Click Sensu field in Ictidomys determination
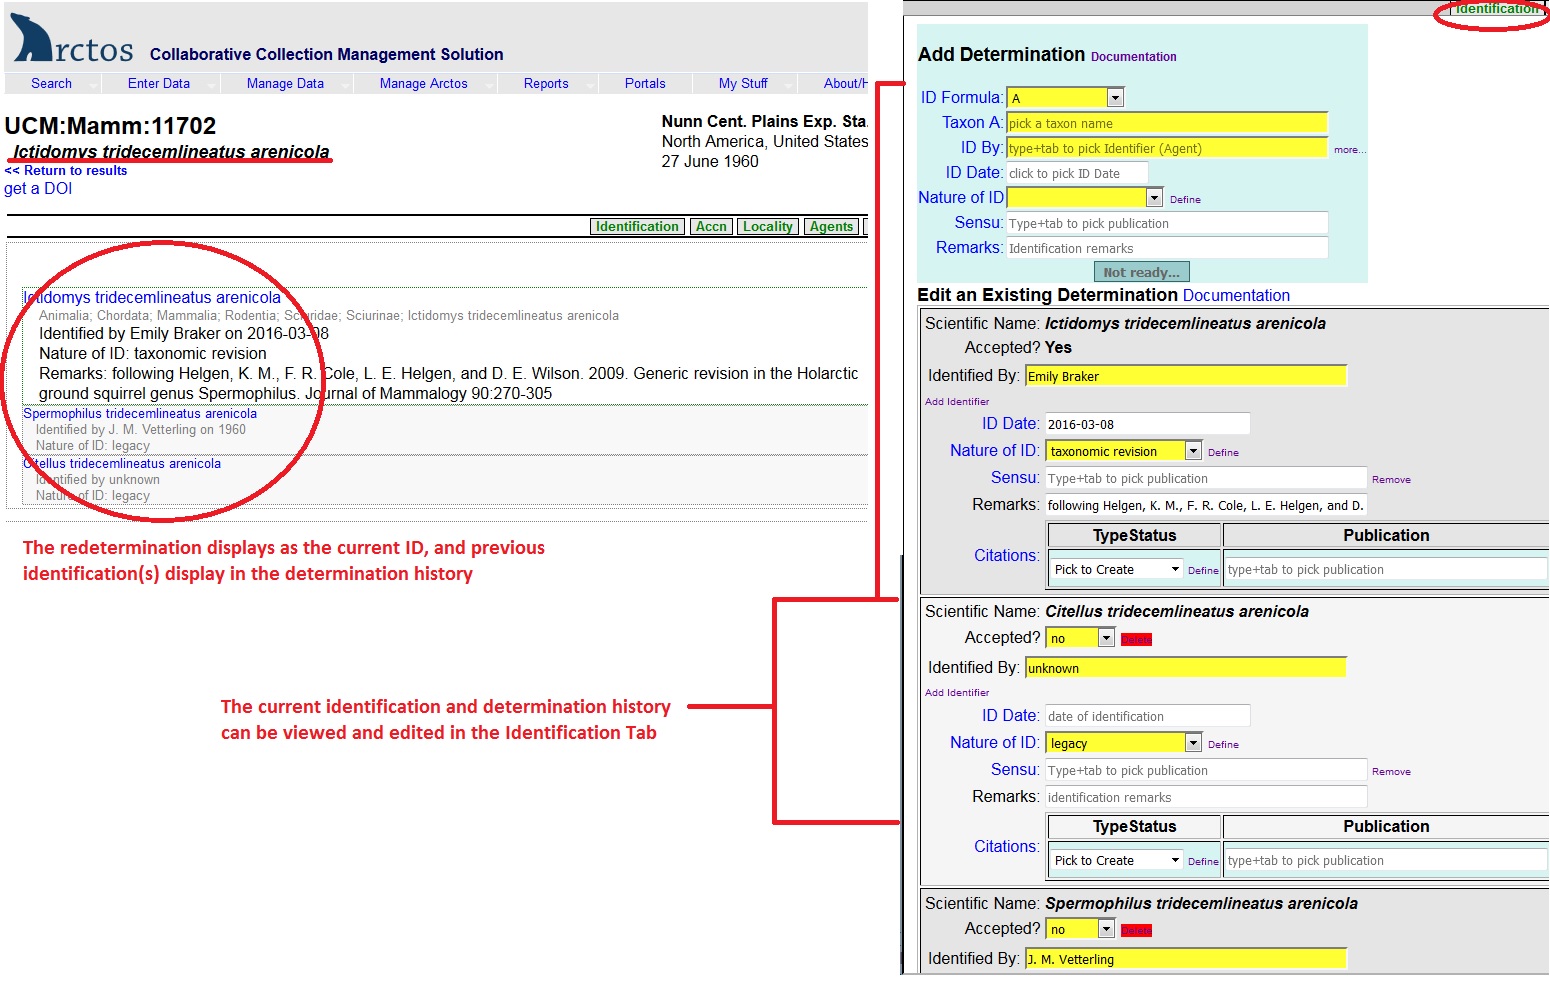The width and height of the screenshot is (1550, 989). tap(1205, 478)
